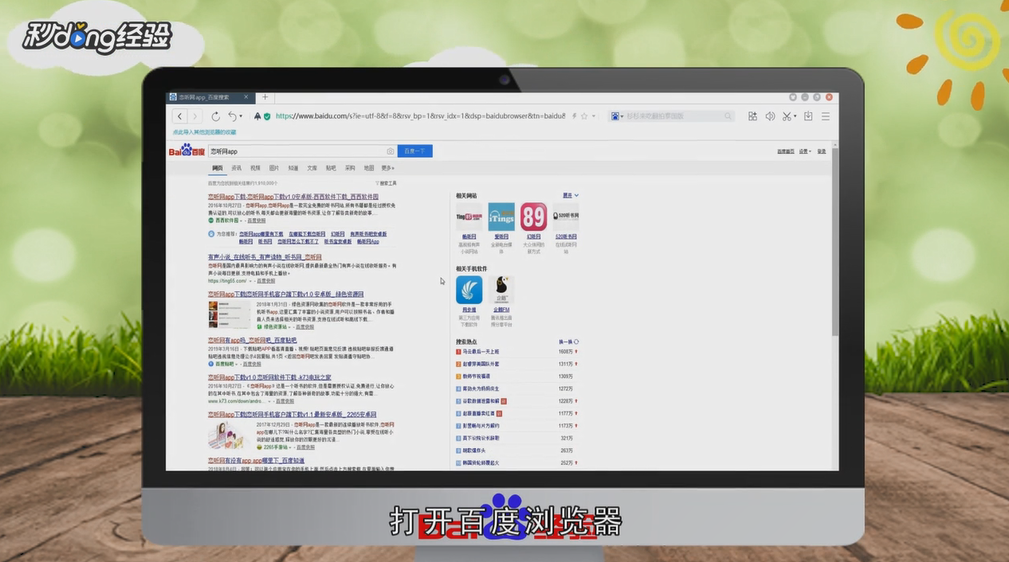
Task: Open a new tab with the plus button
Action: (x=264, y=97)
